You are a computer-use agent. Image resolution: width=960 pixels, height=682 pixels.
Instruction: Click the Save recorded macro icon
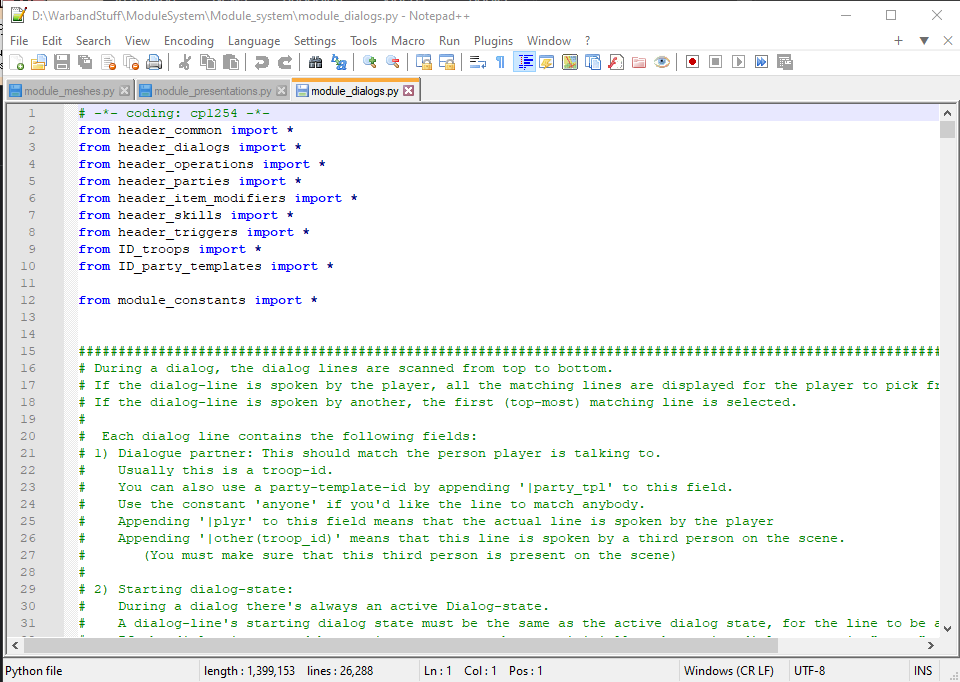[x=784, y=62]
